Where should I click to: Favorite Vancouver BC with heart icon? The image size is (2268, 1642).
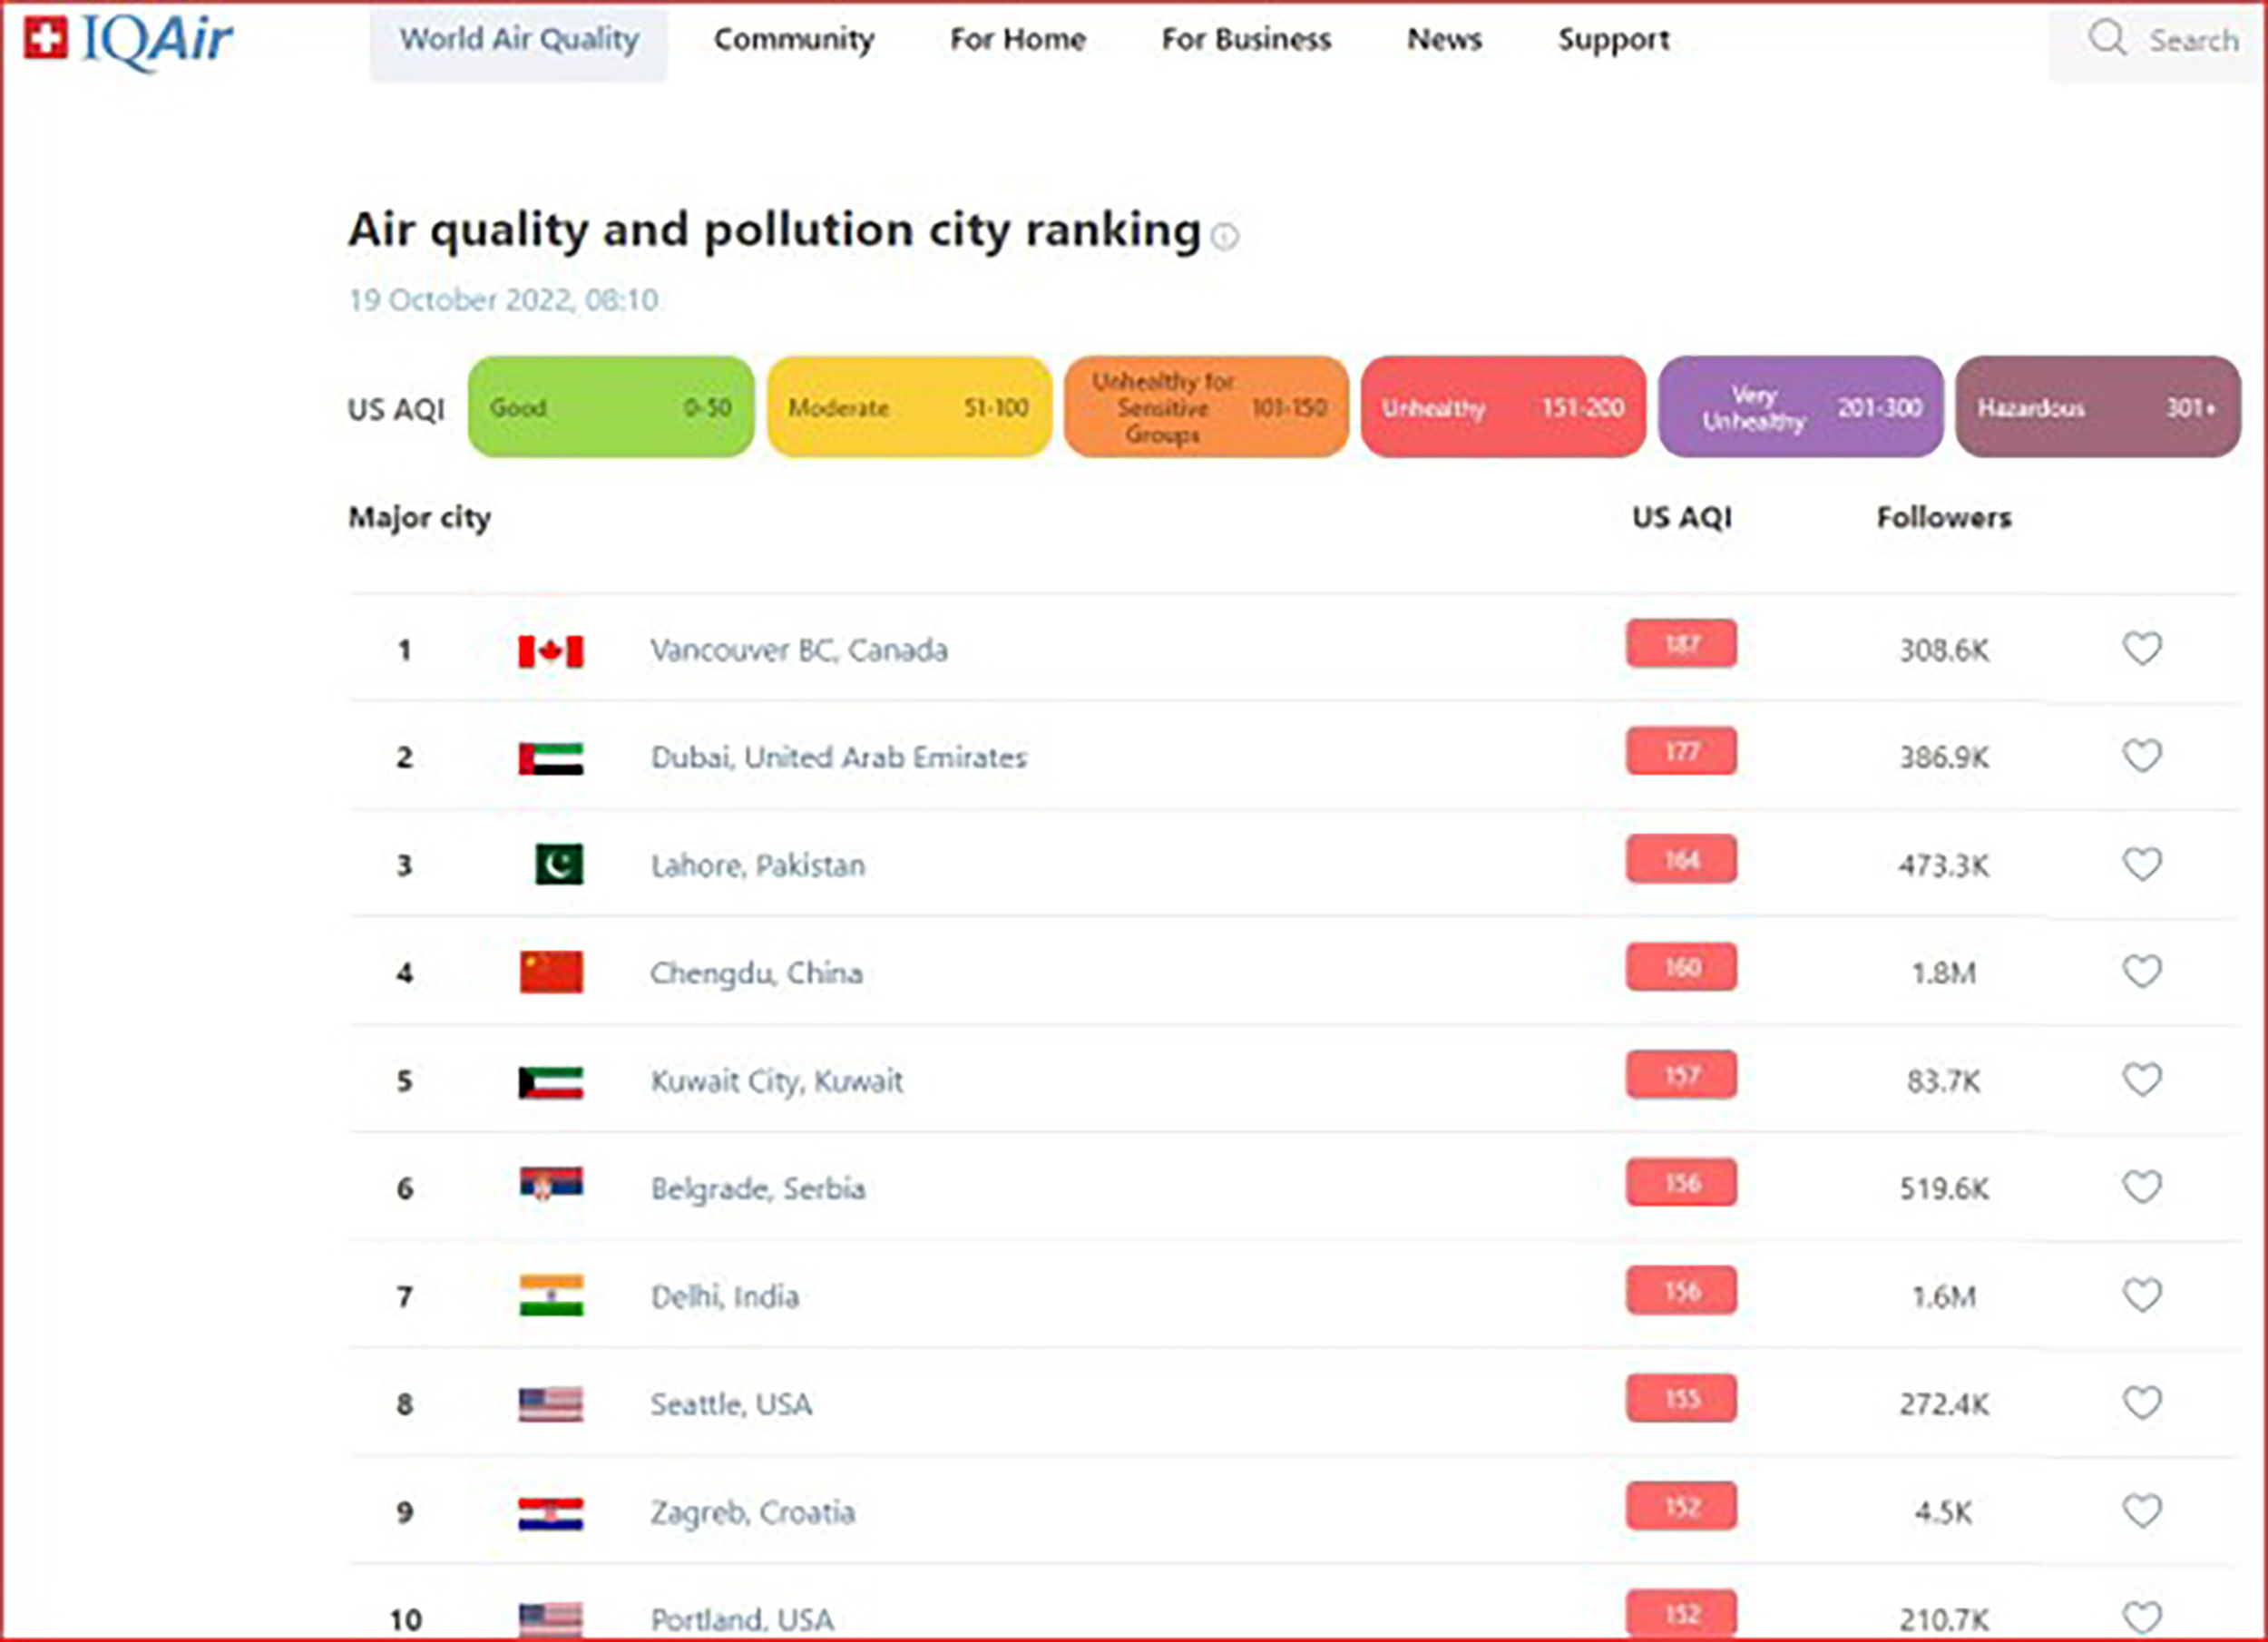[x=2142, y=649]
